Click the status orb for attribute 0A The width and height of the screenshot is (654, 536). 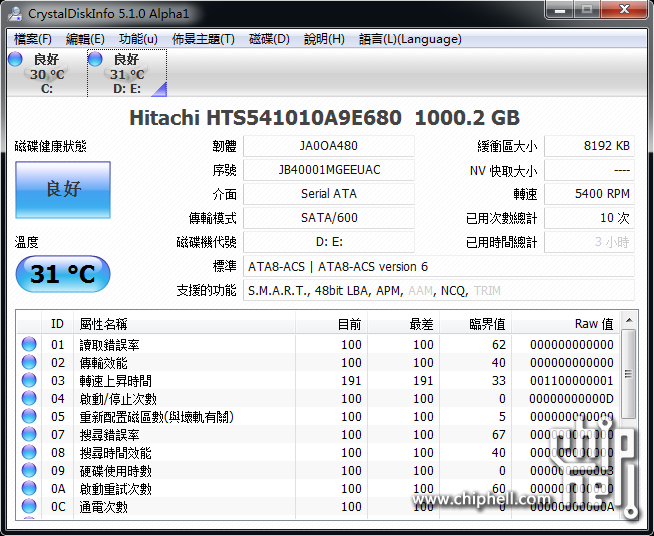click(29, 488)
